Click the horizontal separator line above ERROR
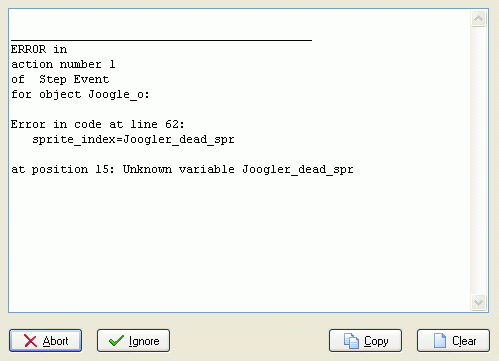The image size is (499, 361). coord(161,40)
